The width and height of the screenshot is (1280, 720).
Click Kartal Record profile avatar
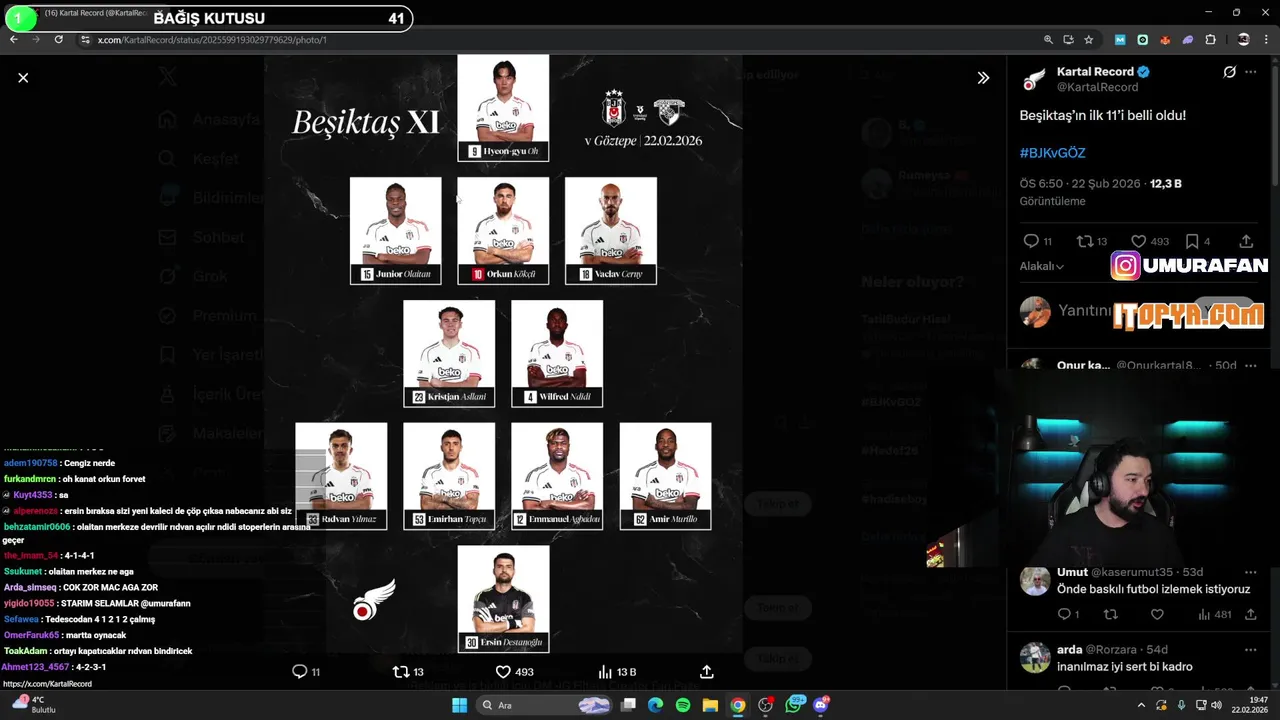click(1035, 79)
